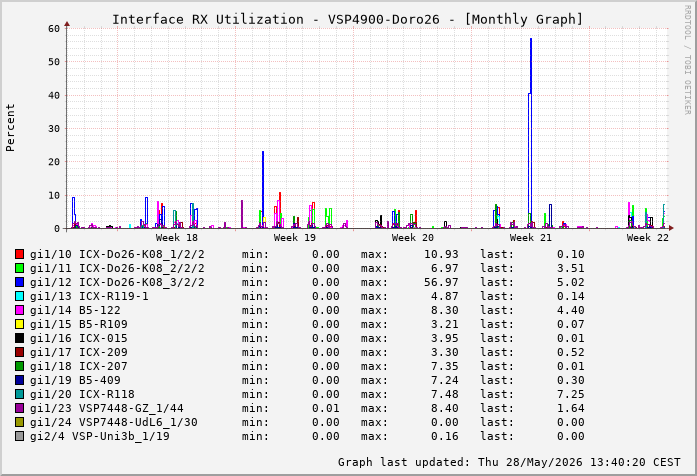The width and height of the screenshot is (697, 476).
Task: Select legend label gi1/23 VSP7448-GZ_1/44
Action: click(x=107, y=408)
